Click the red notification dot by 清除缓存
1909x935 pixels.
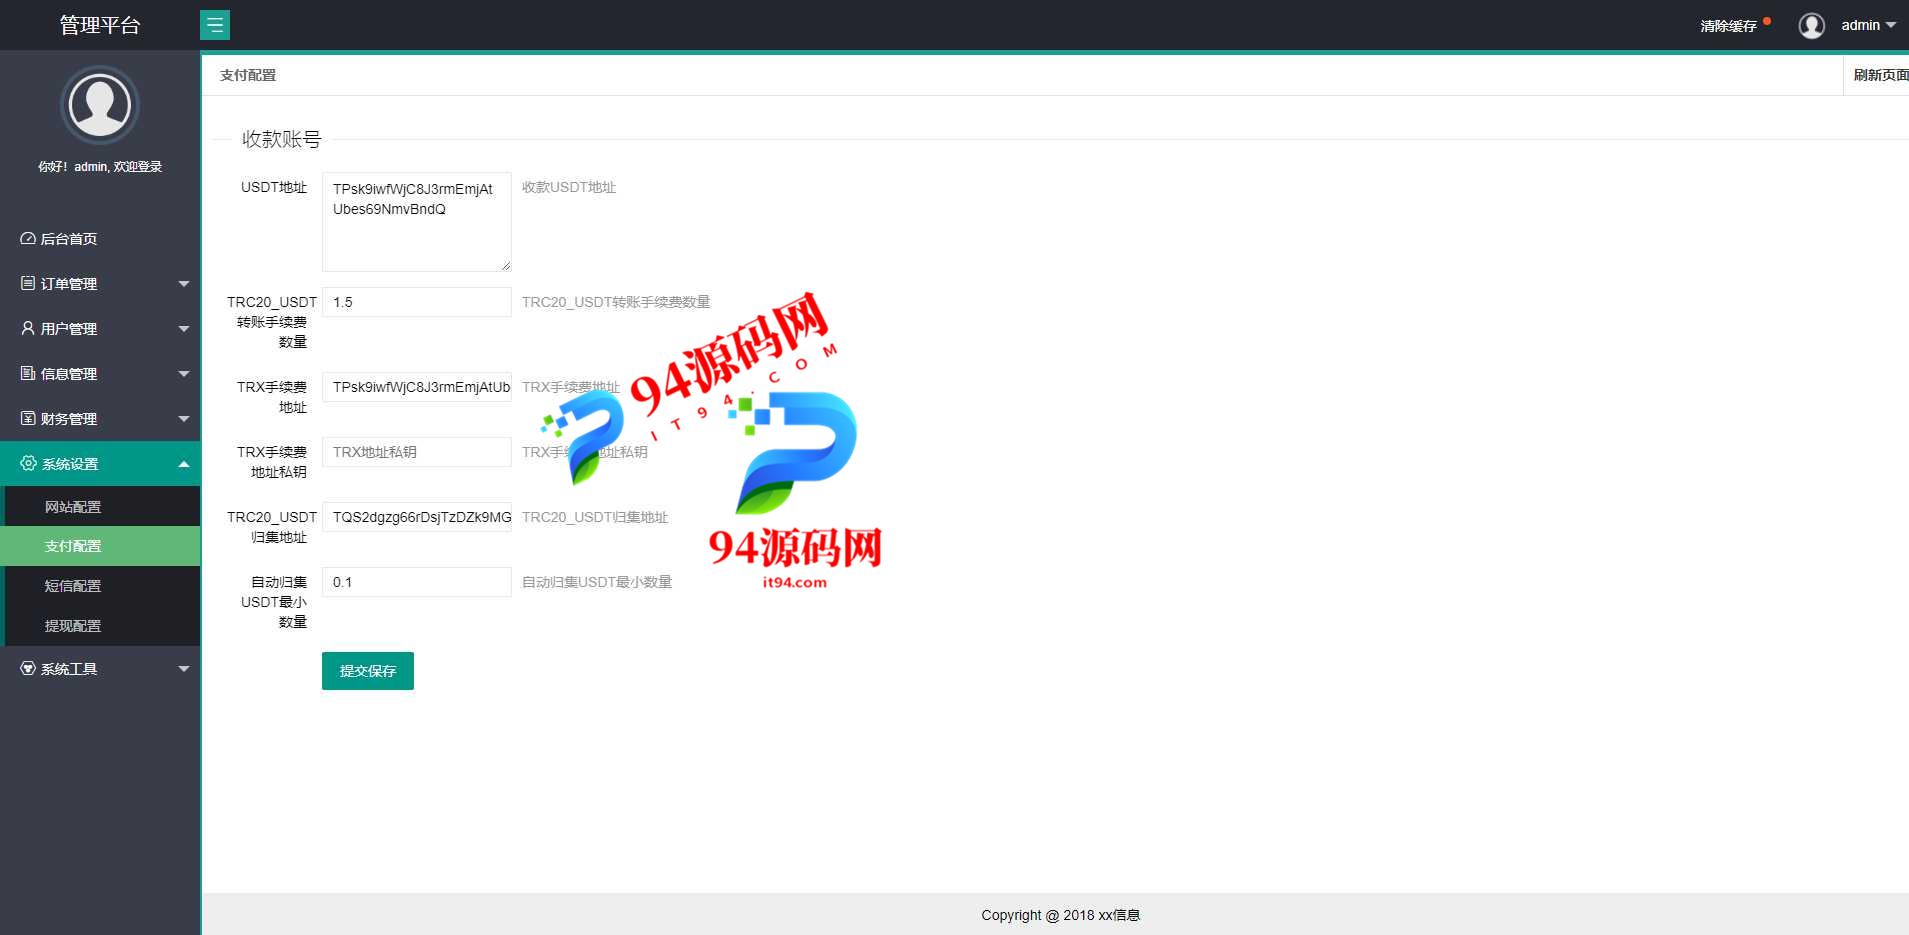[x=1767, y=21]
